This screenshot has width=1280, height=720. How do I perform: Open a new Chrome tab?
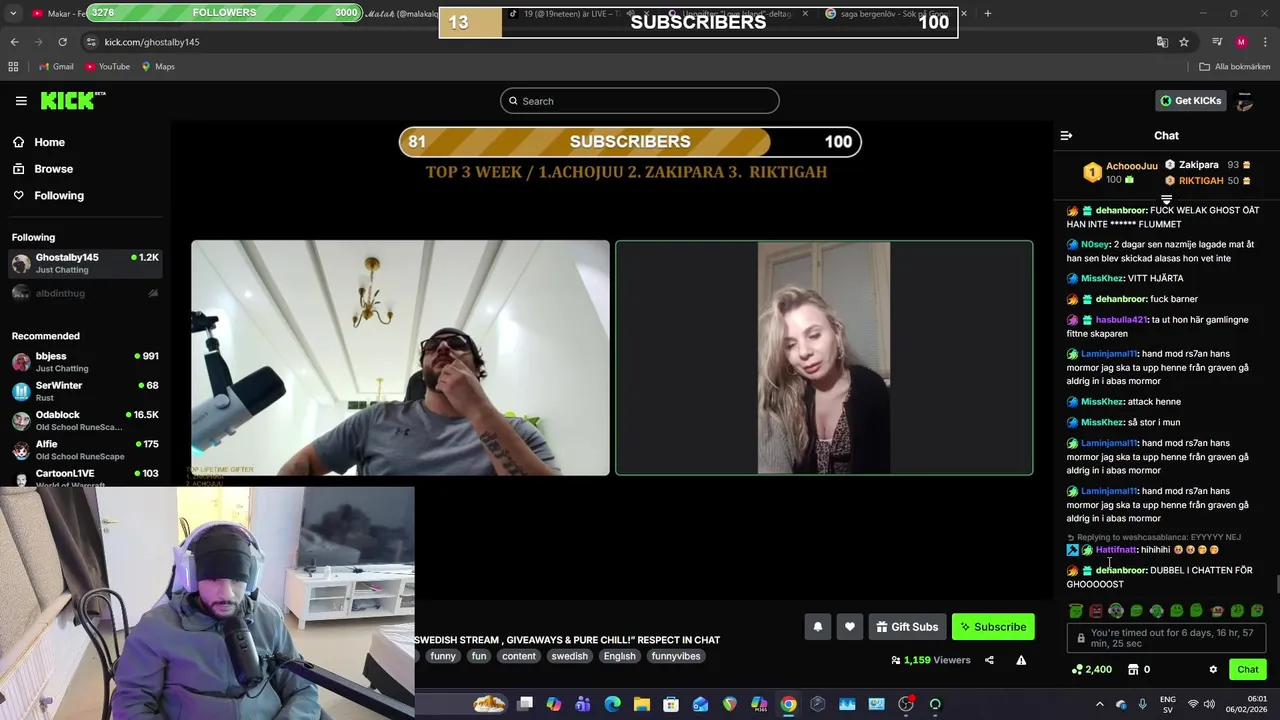pos(987,14)
